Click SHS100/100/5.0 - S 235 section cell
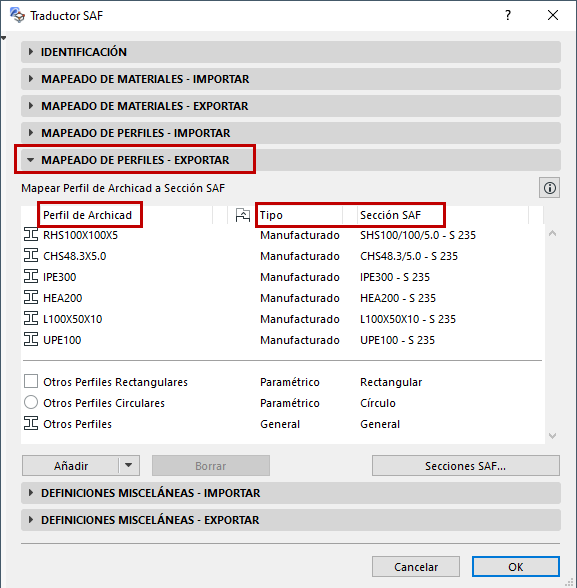The height and width of the screenshot is (588, 577). click(418, 235)
